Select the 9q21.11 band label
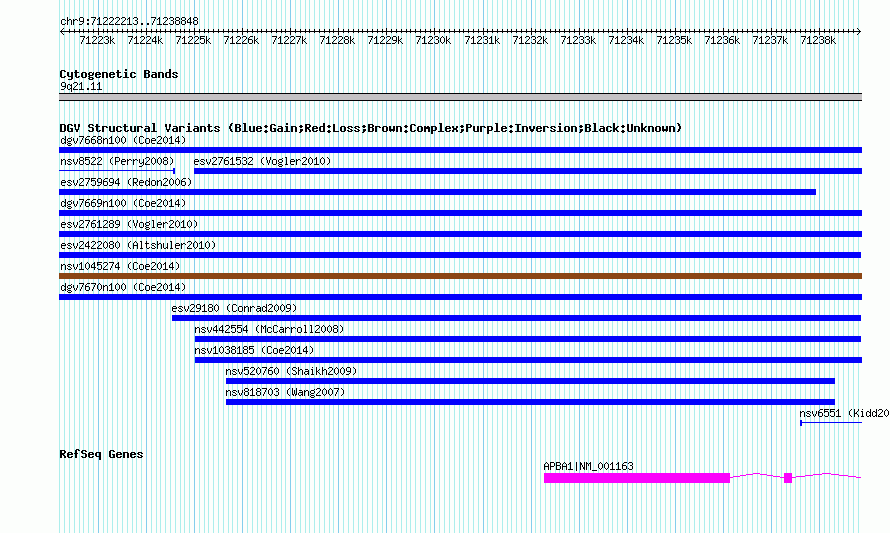 click(x=81, y=86)
